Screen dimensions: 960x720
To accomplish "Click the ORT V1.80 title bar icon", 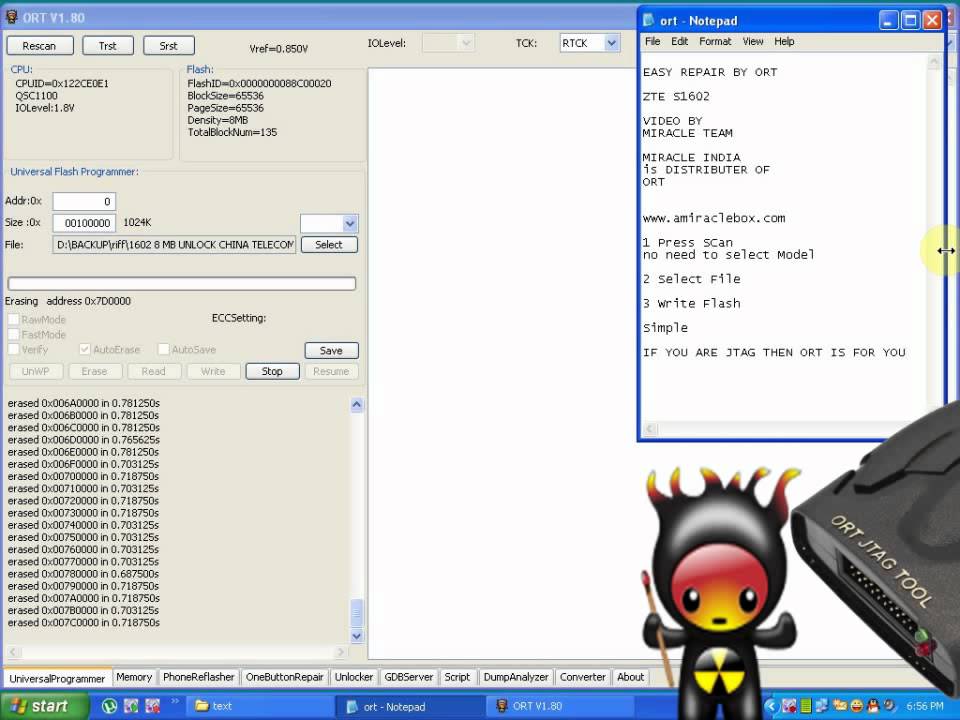I will click(x=12, y=17).
